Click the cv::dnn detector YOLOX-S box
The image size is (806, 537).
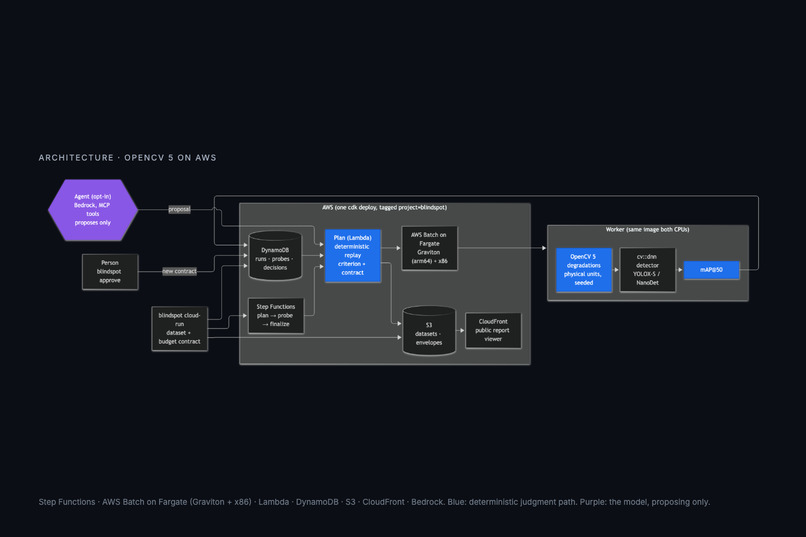coord(647,270)
